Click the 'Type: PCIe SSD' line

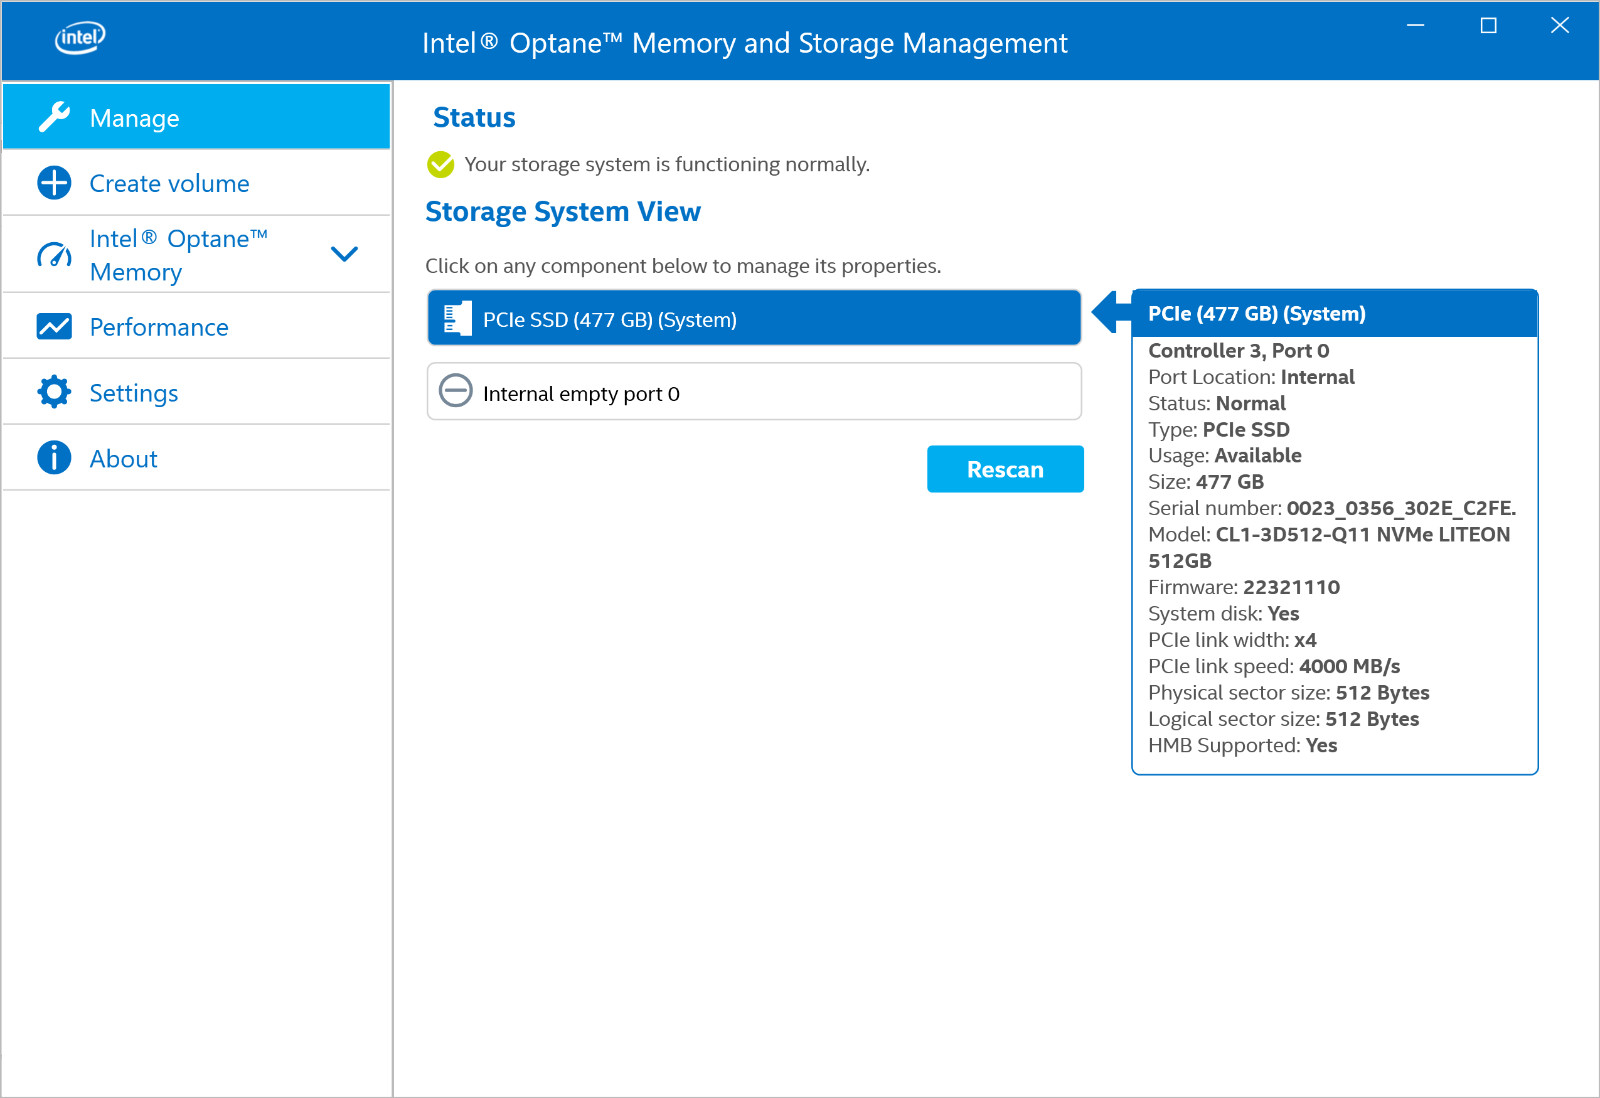[x=1219, y=430]
